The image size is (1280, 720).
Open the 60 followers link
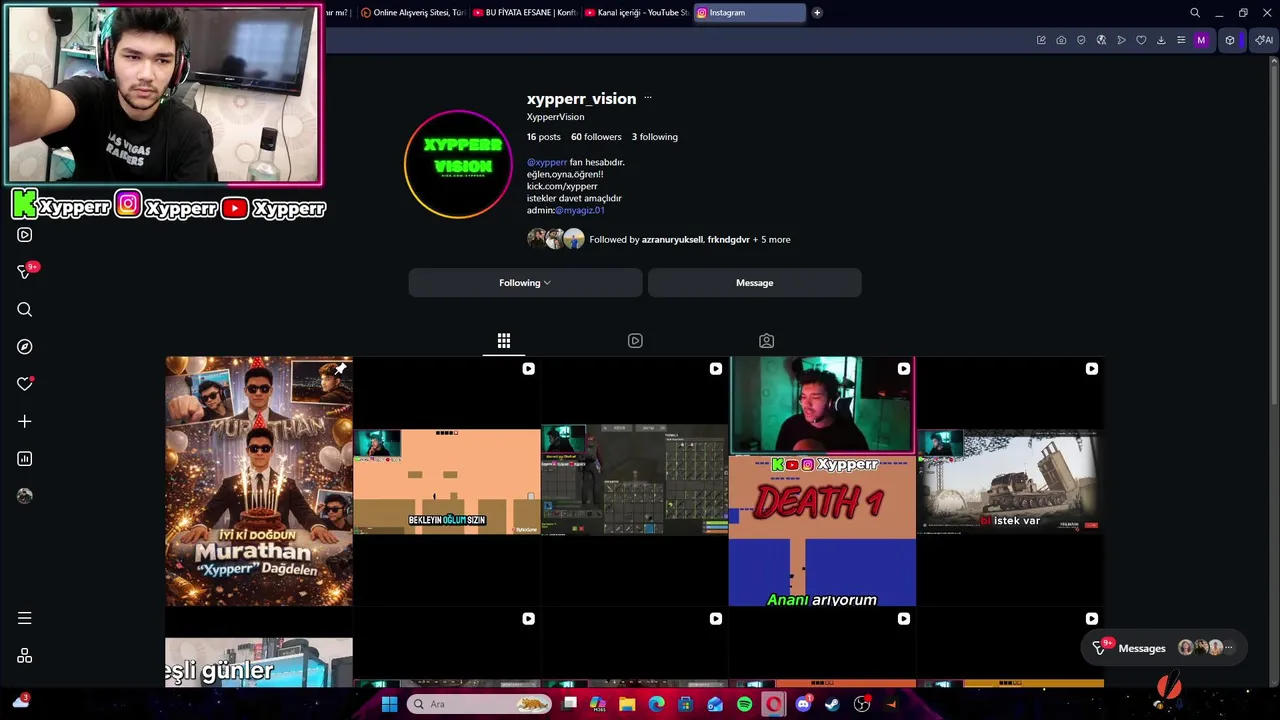pyautogui.click(x=596, y=137)
